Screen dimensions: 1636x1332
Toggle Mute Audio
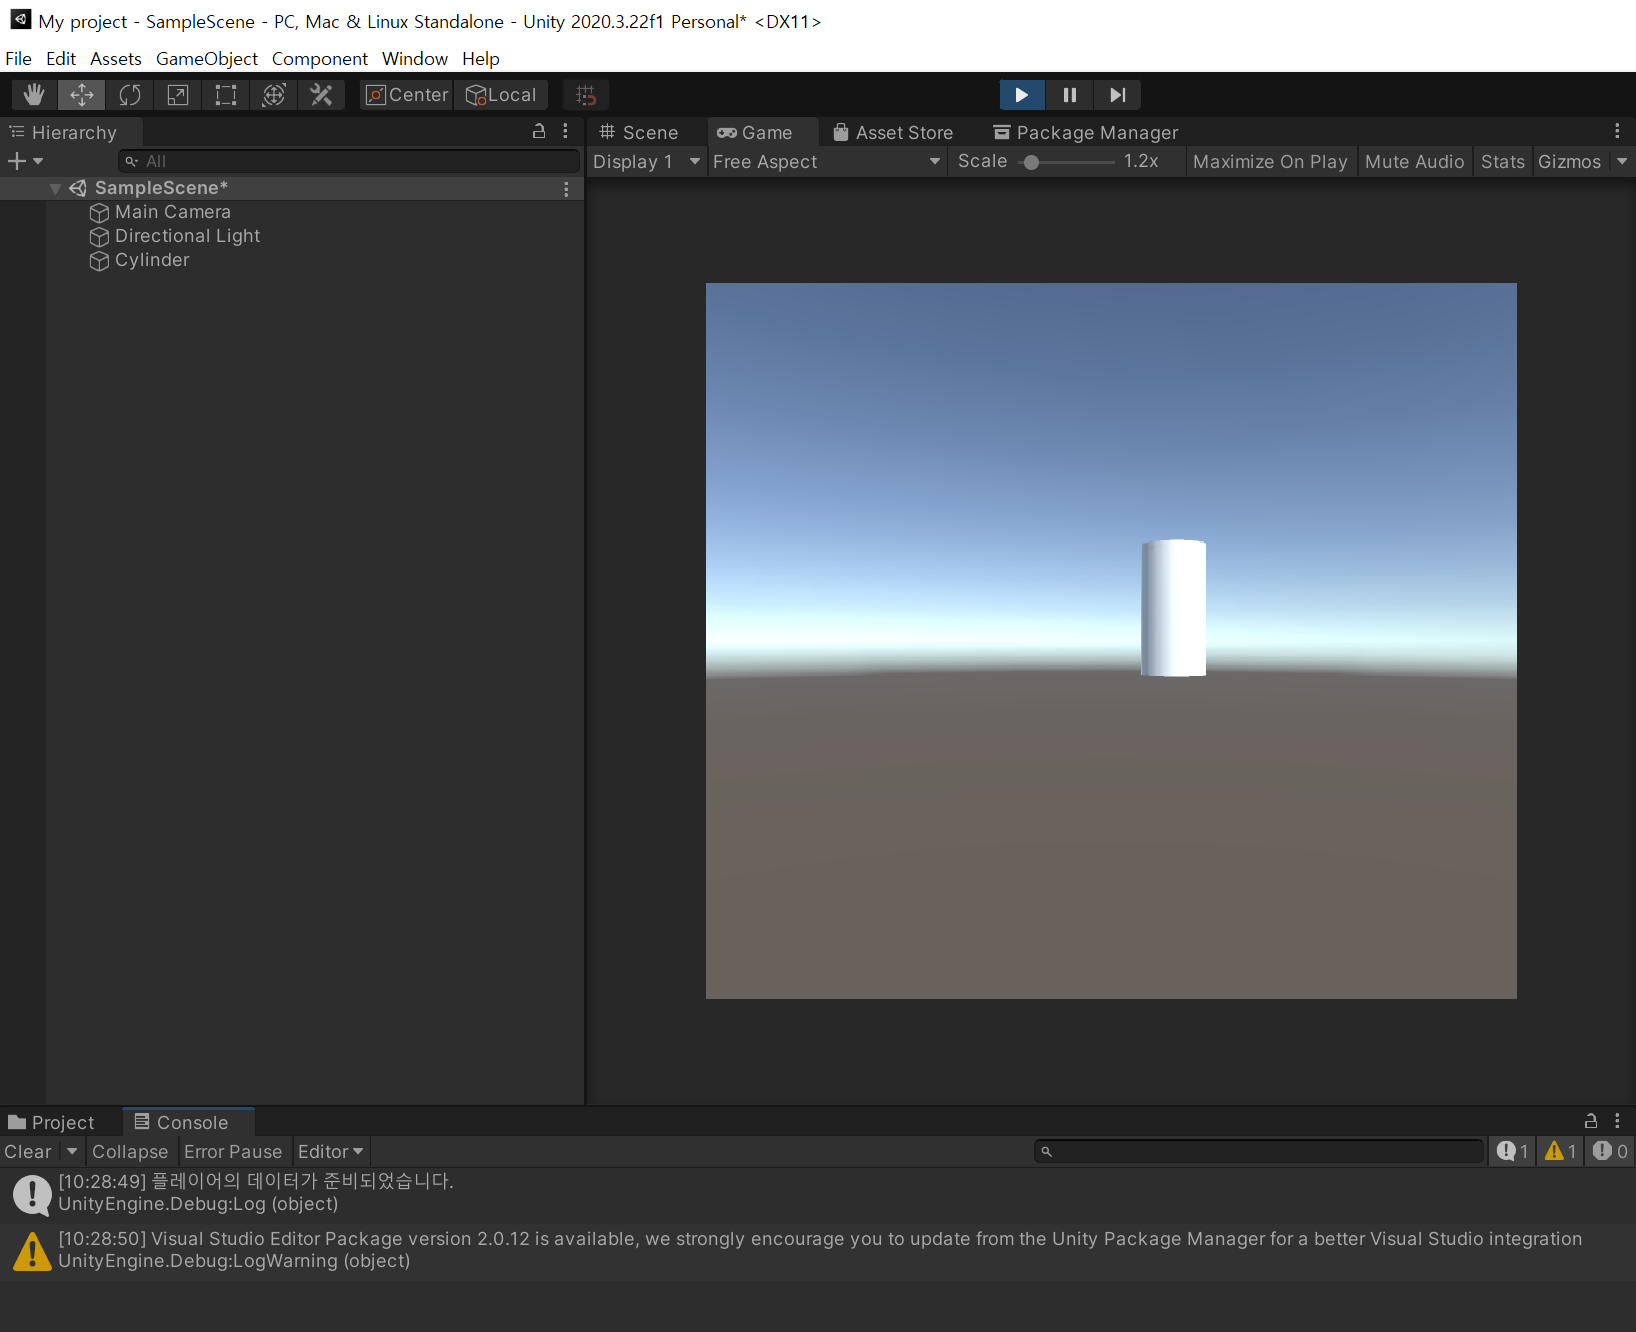pos(1414,161)
